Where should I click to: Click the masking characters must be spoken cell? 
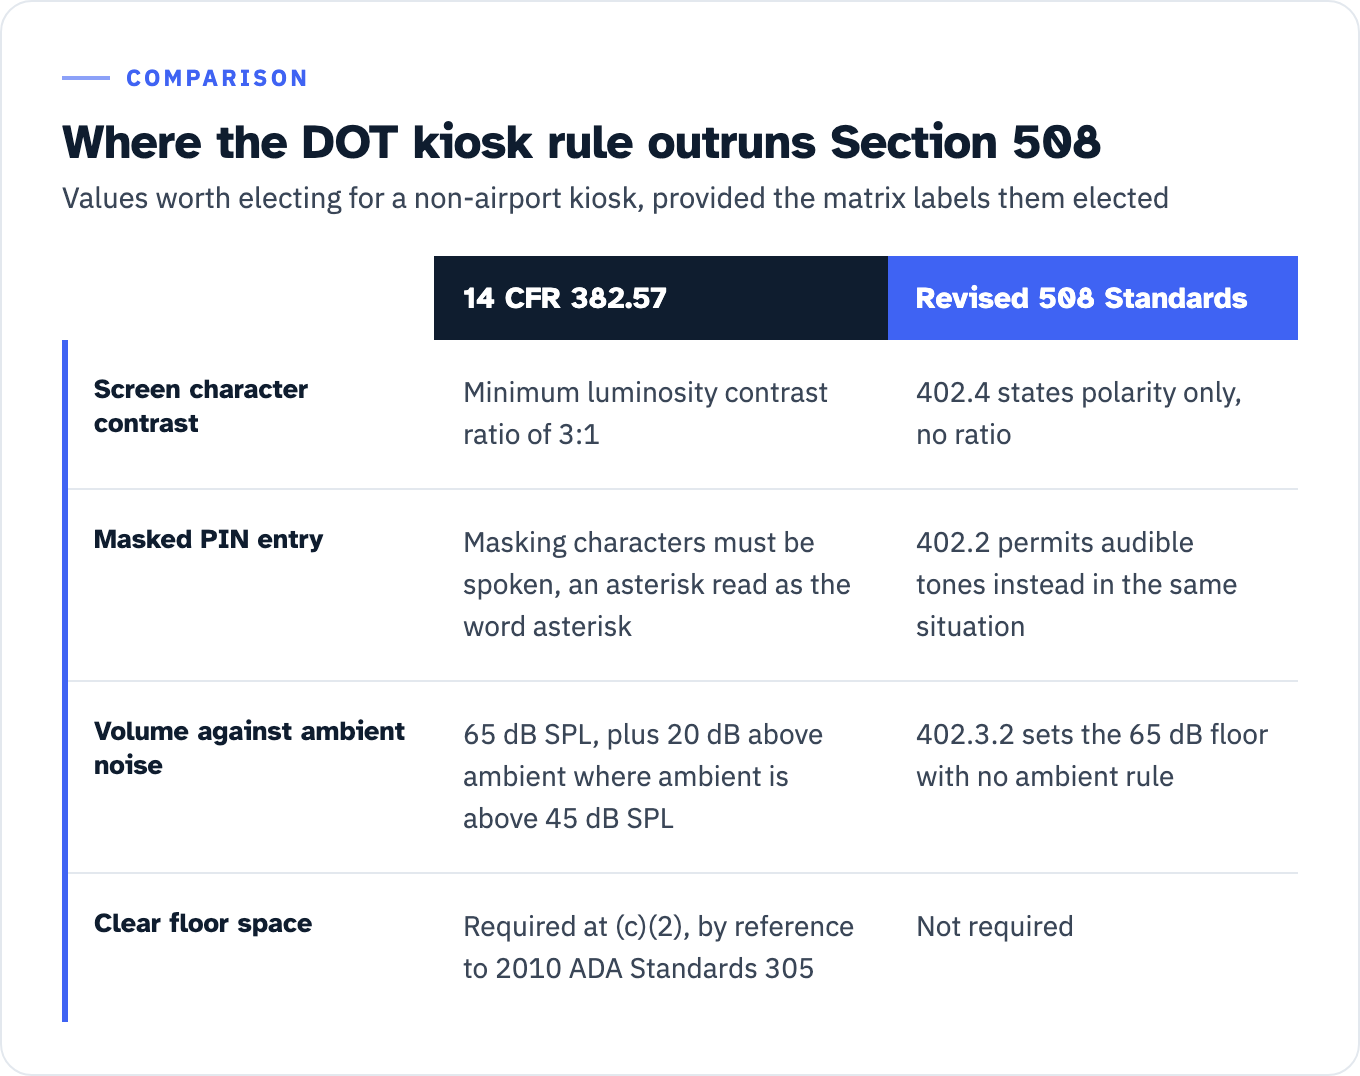pyautogui.click(x=657, y=584)
